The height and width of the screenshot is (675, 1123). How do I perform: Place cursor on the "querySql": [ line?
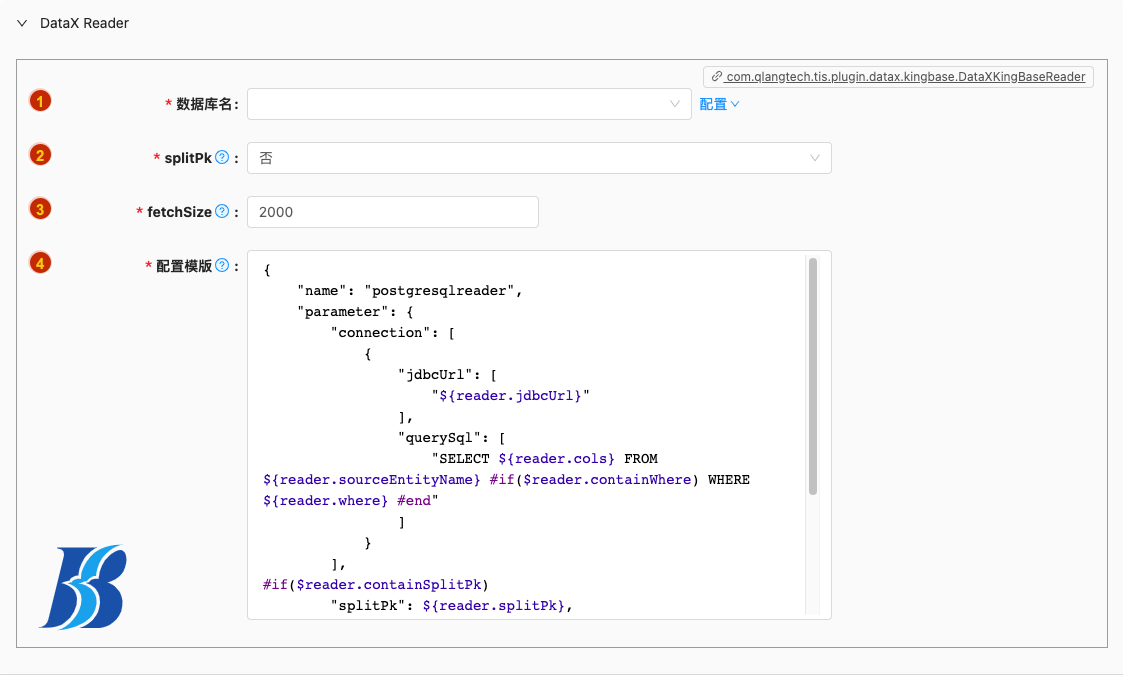click(x=452, y=438)
